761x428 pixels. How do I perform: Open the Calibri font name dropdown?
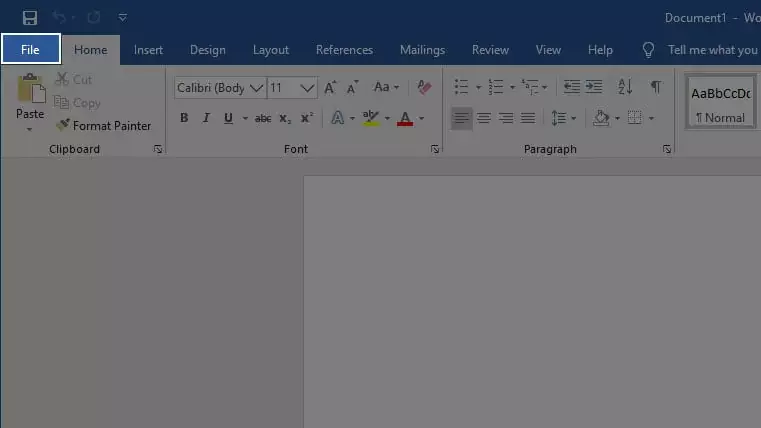257,88
